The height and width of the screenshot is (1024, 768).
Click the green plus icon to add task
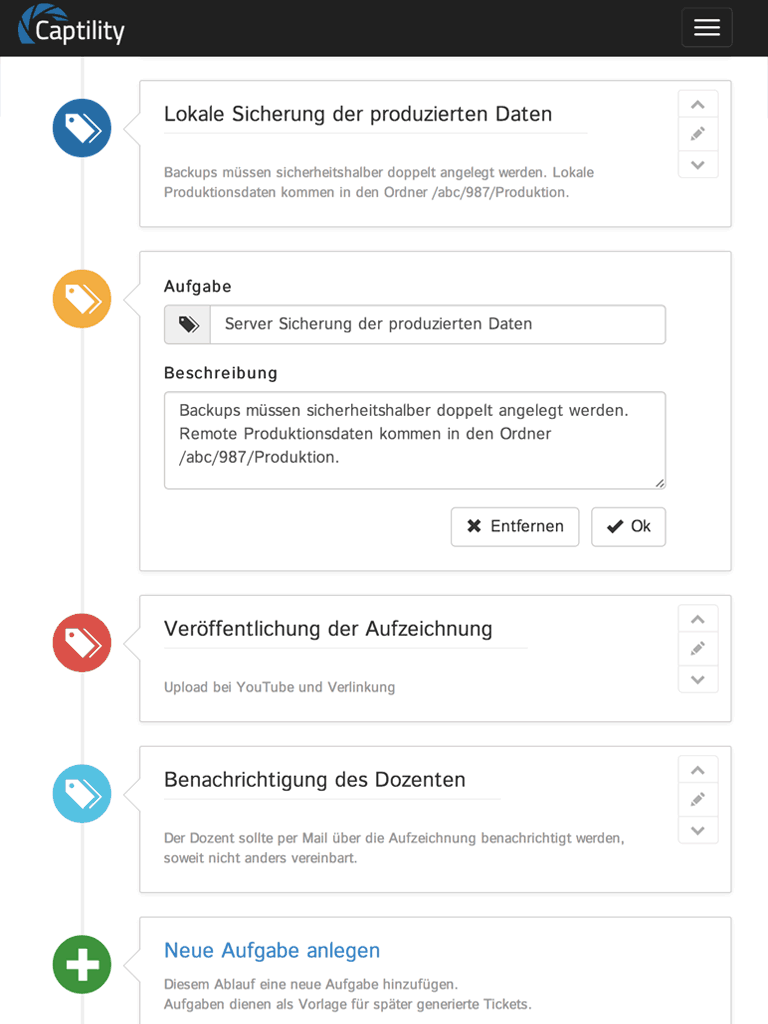tap(82, 965)
